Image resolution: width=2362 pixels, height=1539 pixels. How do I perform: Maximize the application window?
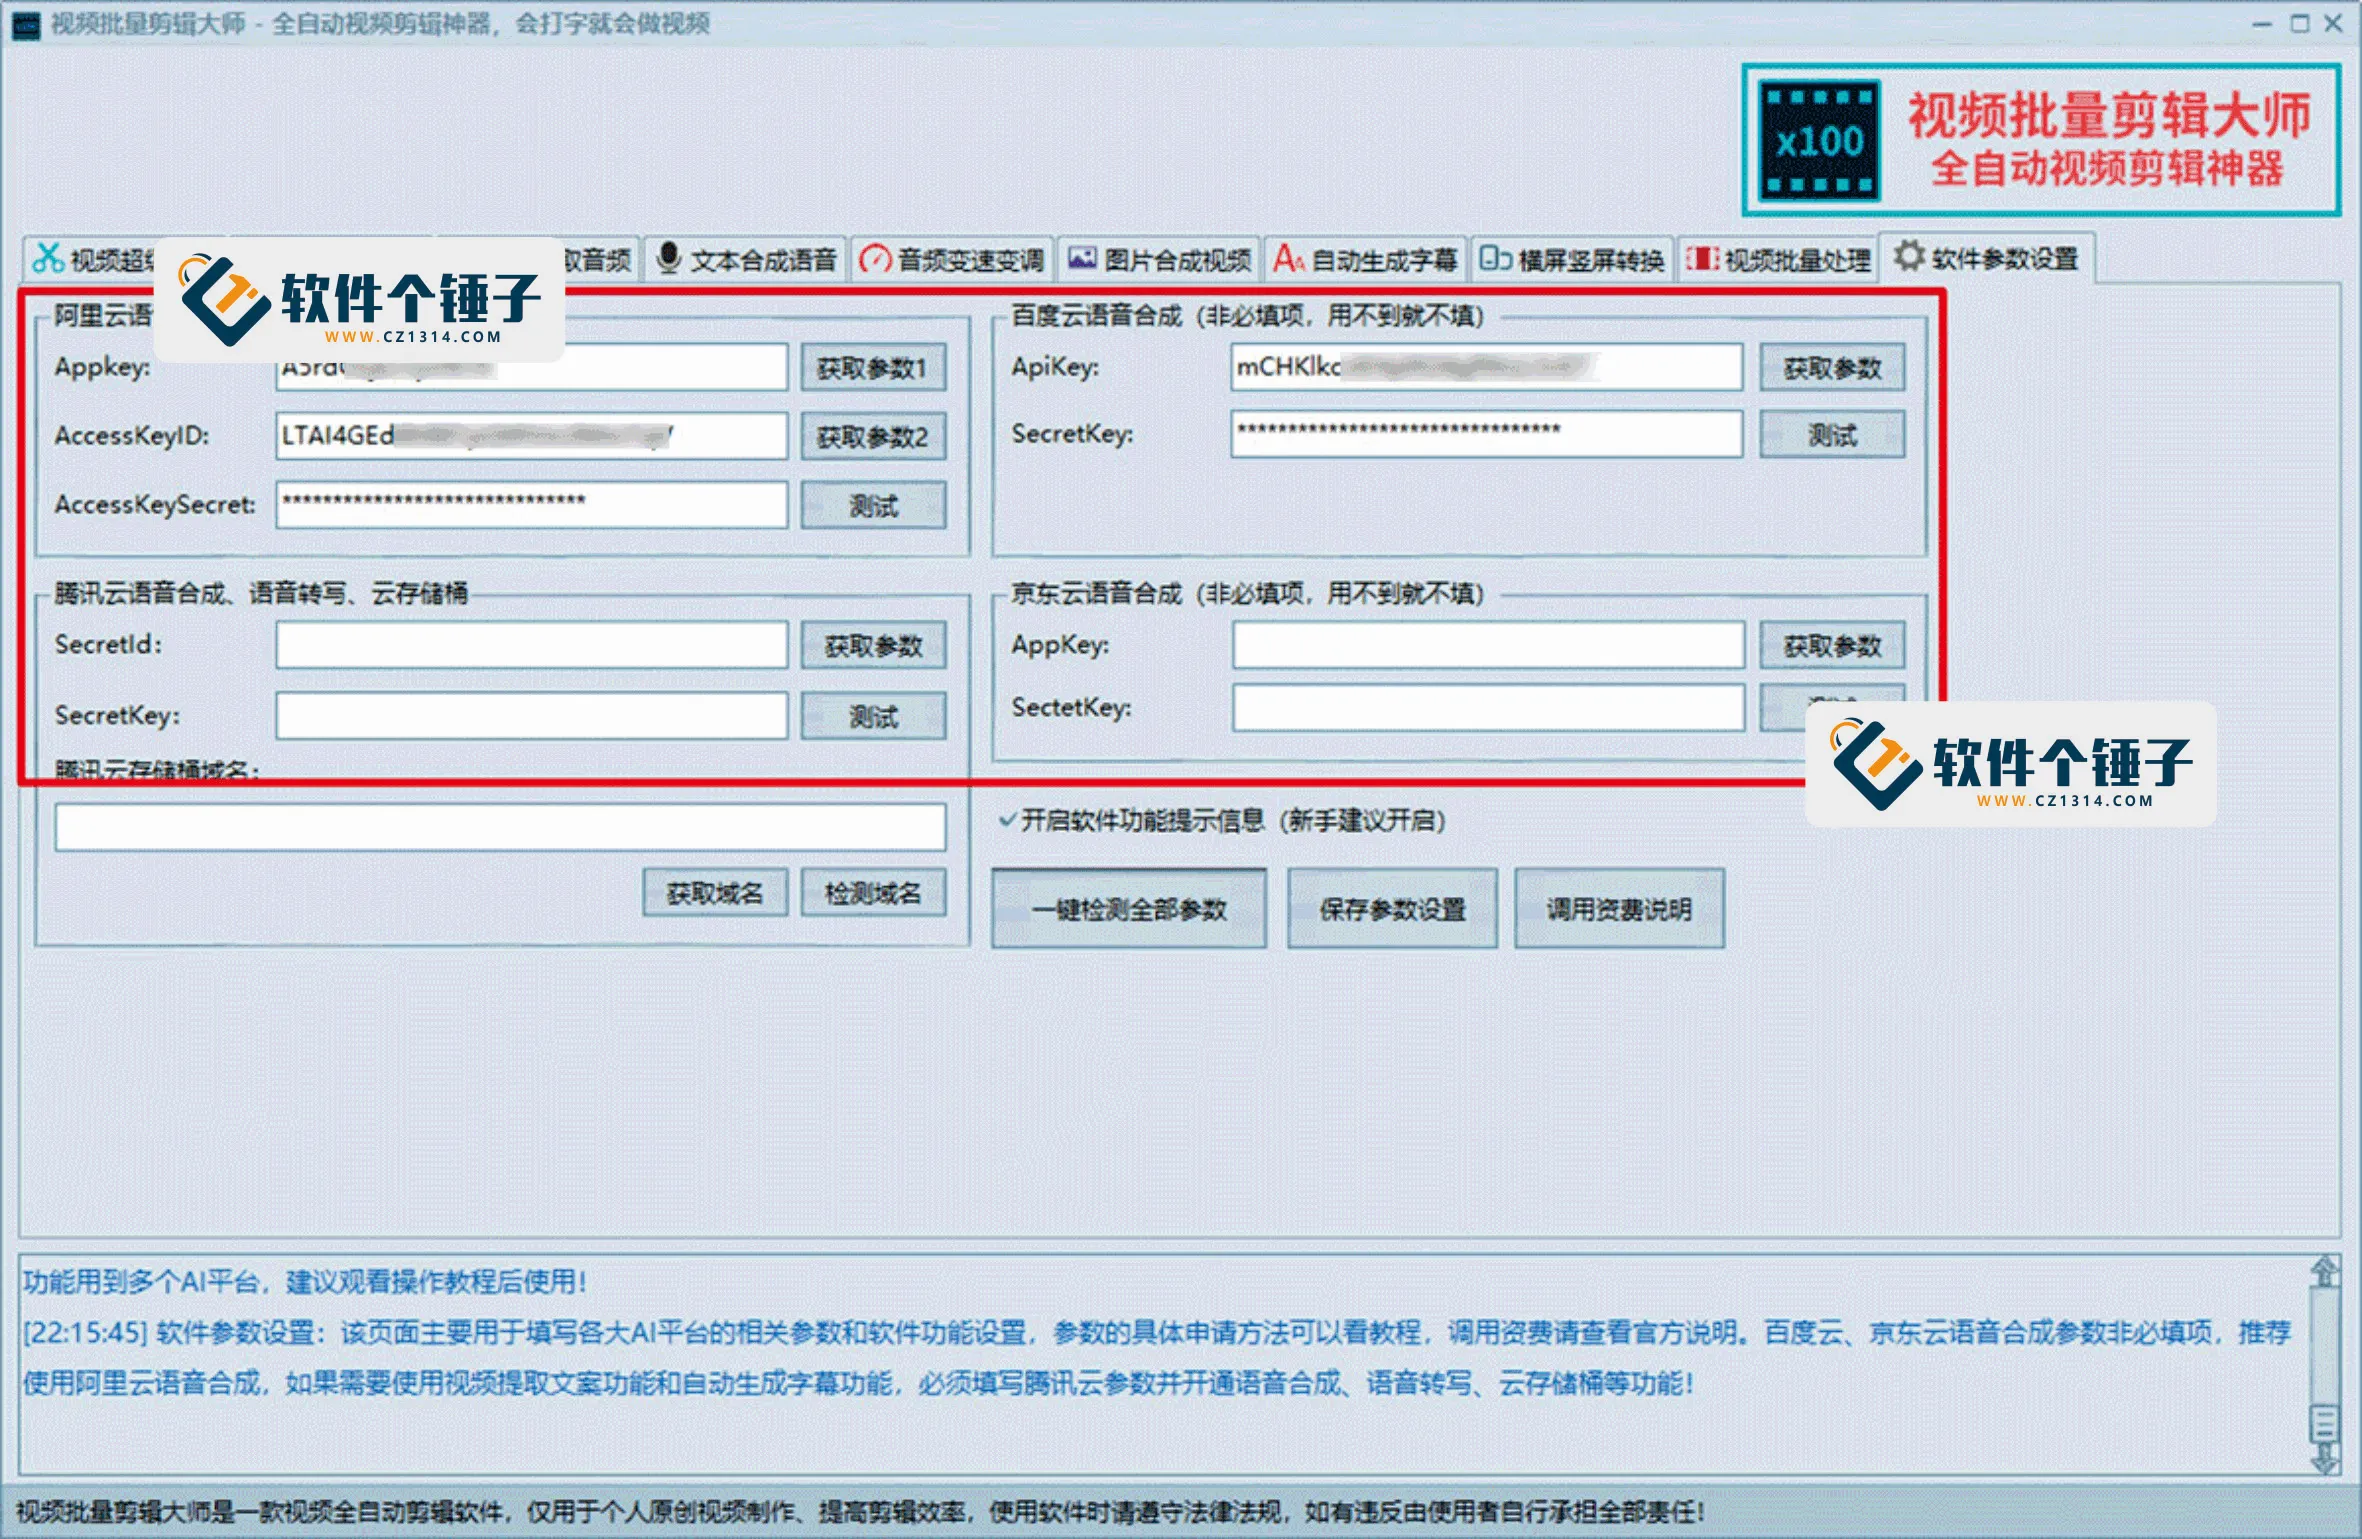click(x=2299, y=24)
